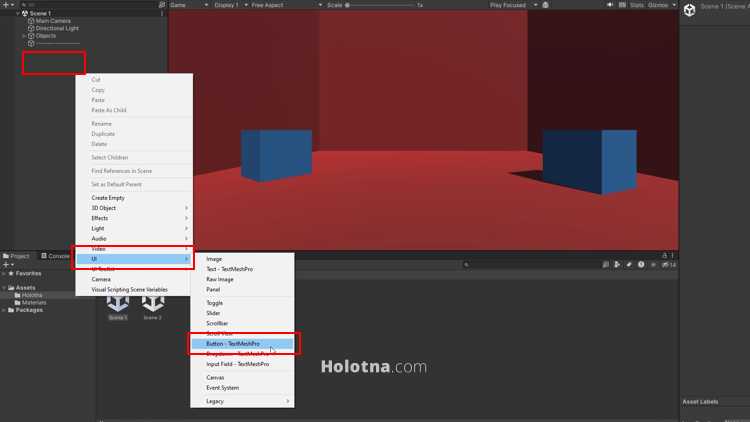The image size is (750, 422).
Task: Click the Materials folder icon in Assets
Action: coord(18,302)
